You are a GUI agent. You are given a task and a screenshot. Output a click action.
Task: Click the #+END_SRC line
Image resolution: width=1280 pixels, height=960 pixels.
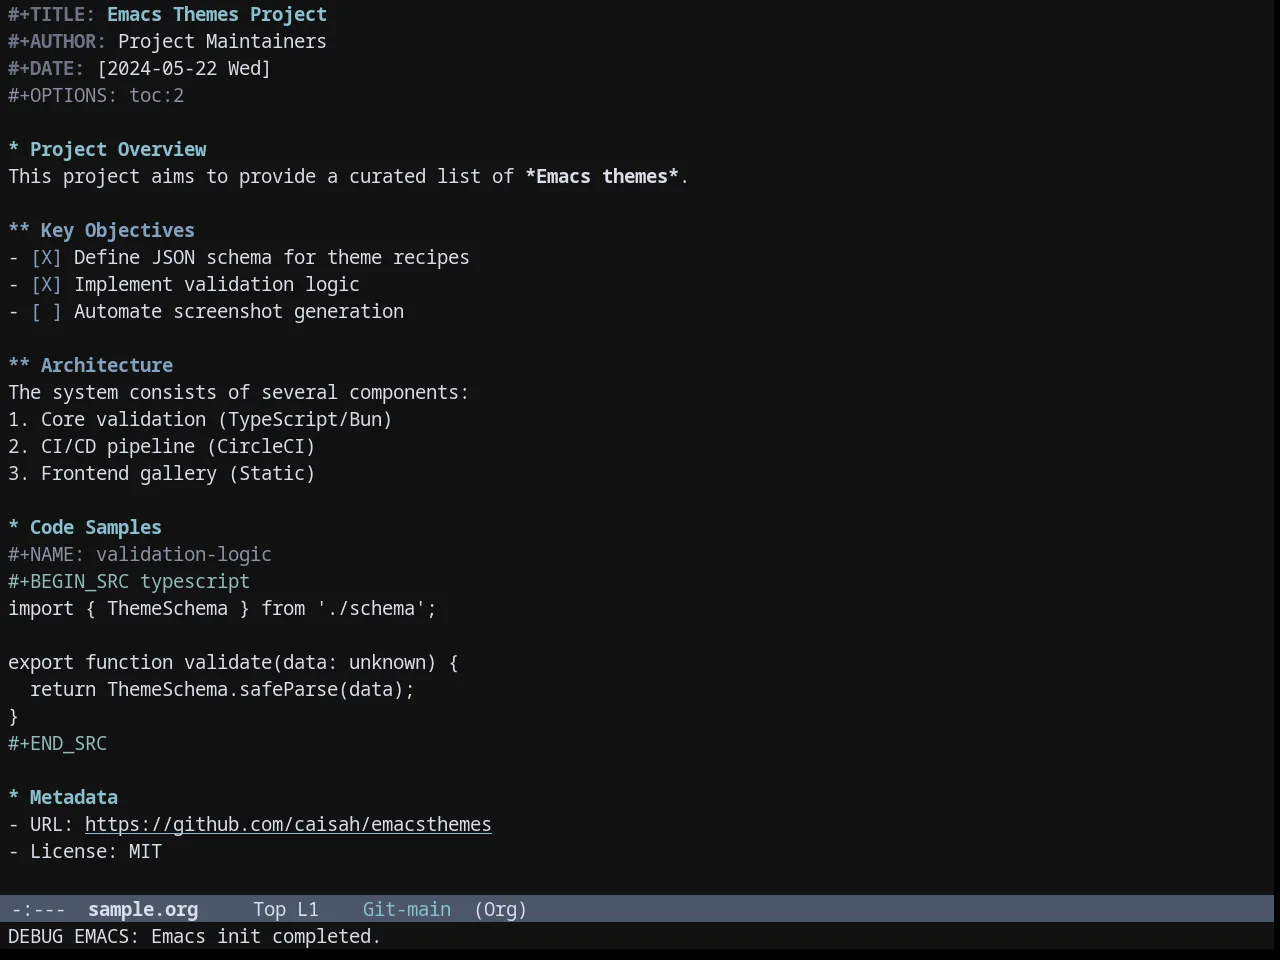[x=57, y=743]
